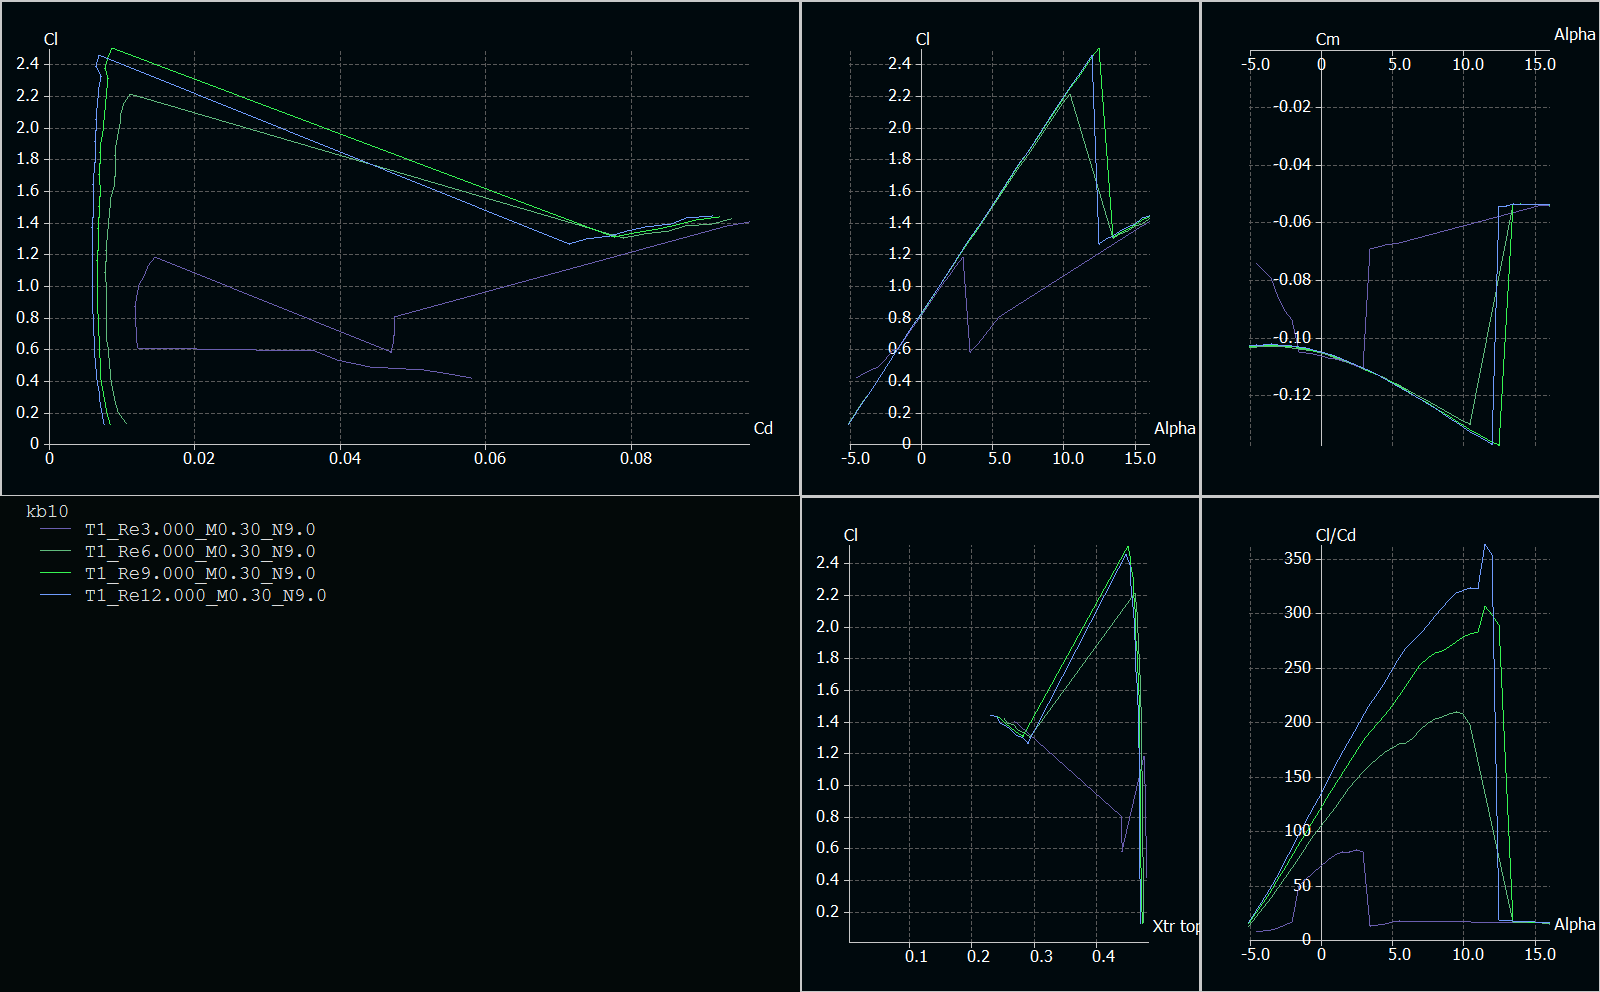Click the line swatch beside T1_Re9.000 legend entry

click(55, 574)
